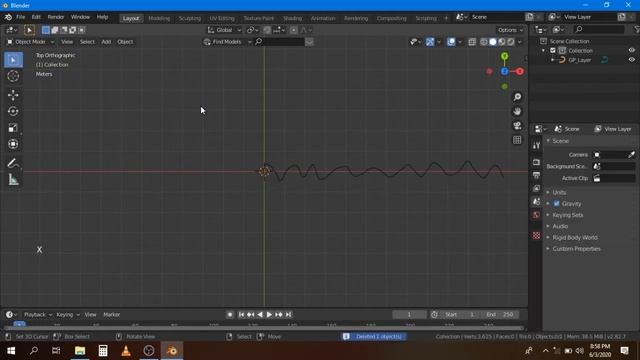Switch orthographic perspective grid icon

pyautogui.click(x=517, y=140)
